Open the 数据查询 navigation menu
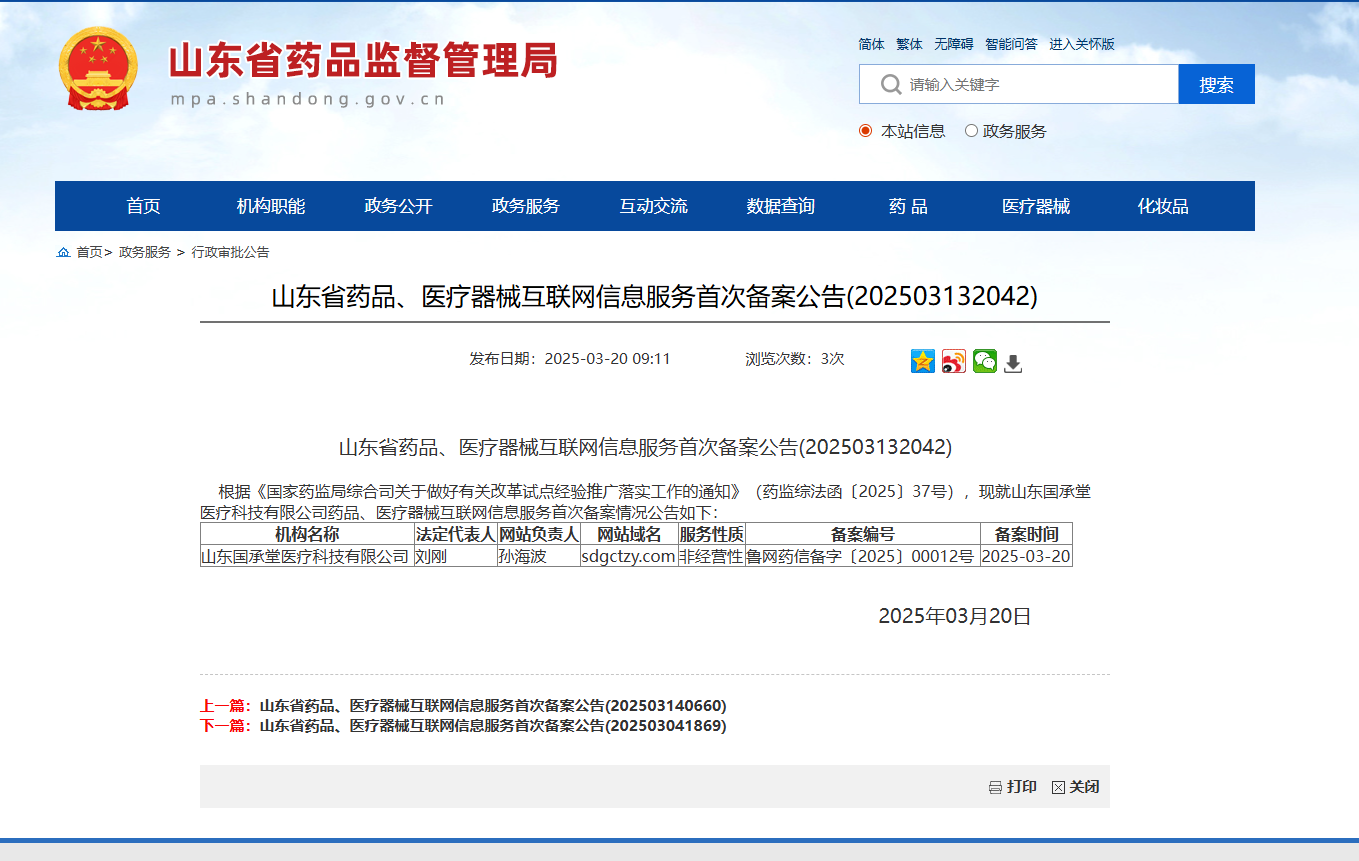The image size is (1359, 861). coord(780,205)
